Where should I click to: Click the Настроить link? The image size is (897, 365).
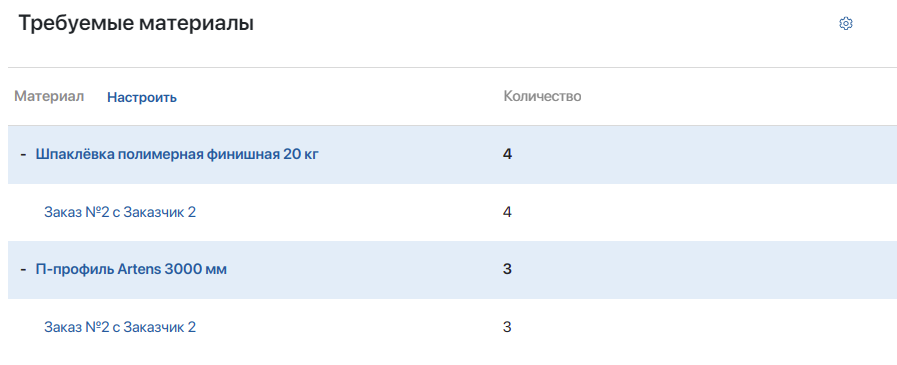142,97
